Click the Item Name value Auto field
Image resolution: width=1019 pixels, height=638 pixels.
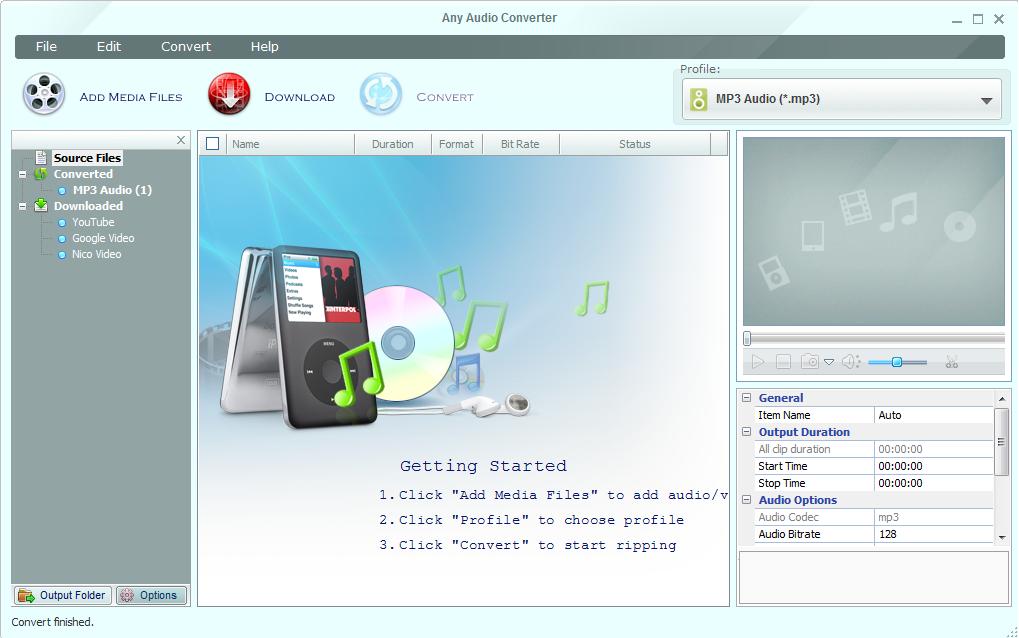pos(934,415)
